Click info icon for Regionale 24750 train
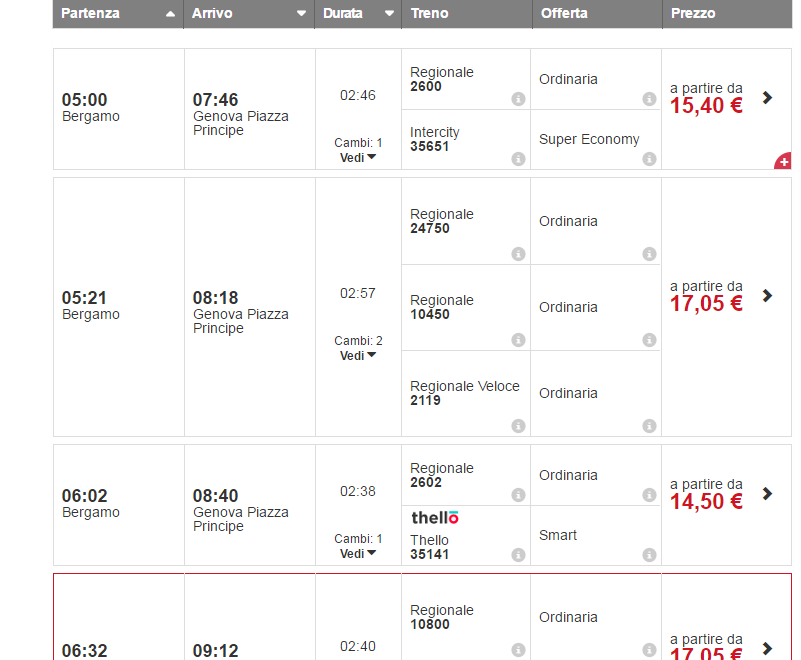The width and height of the screenshot is (801, 660). (x=518, y=254)
